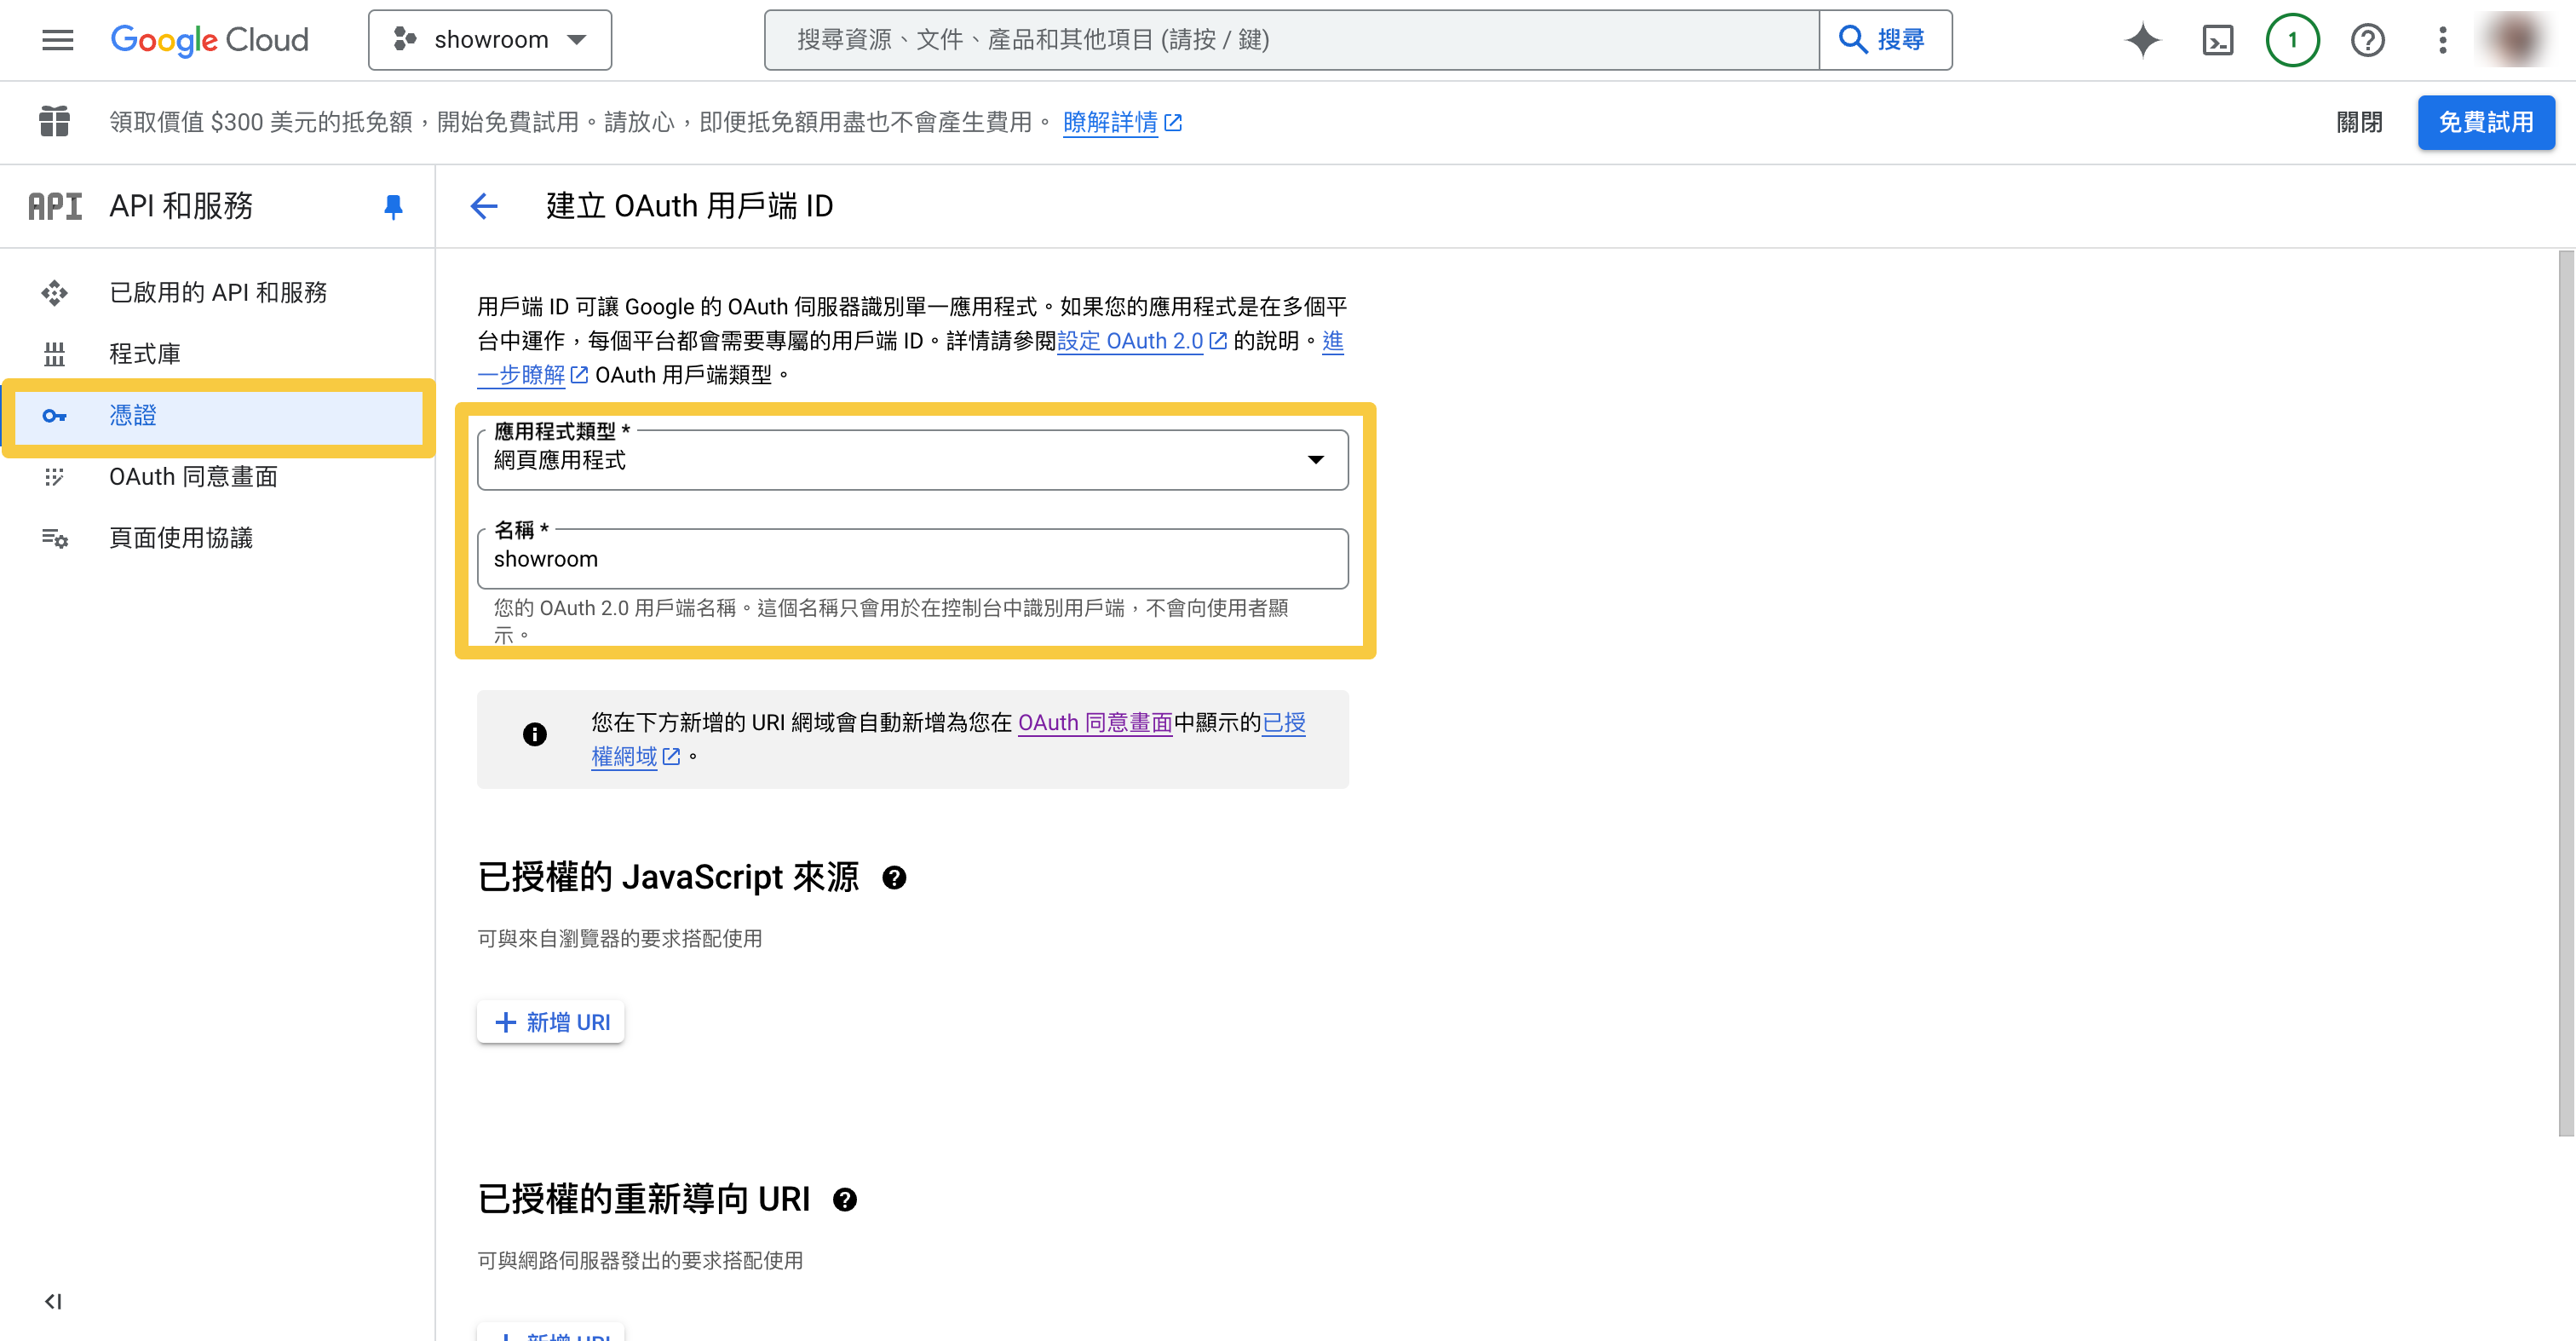Go to 頁面使用協議 in sidebar
Screen dimensions: 2576x1341
(x=181, y=538)
